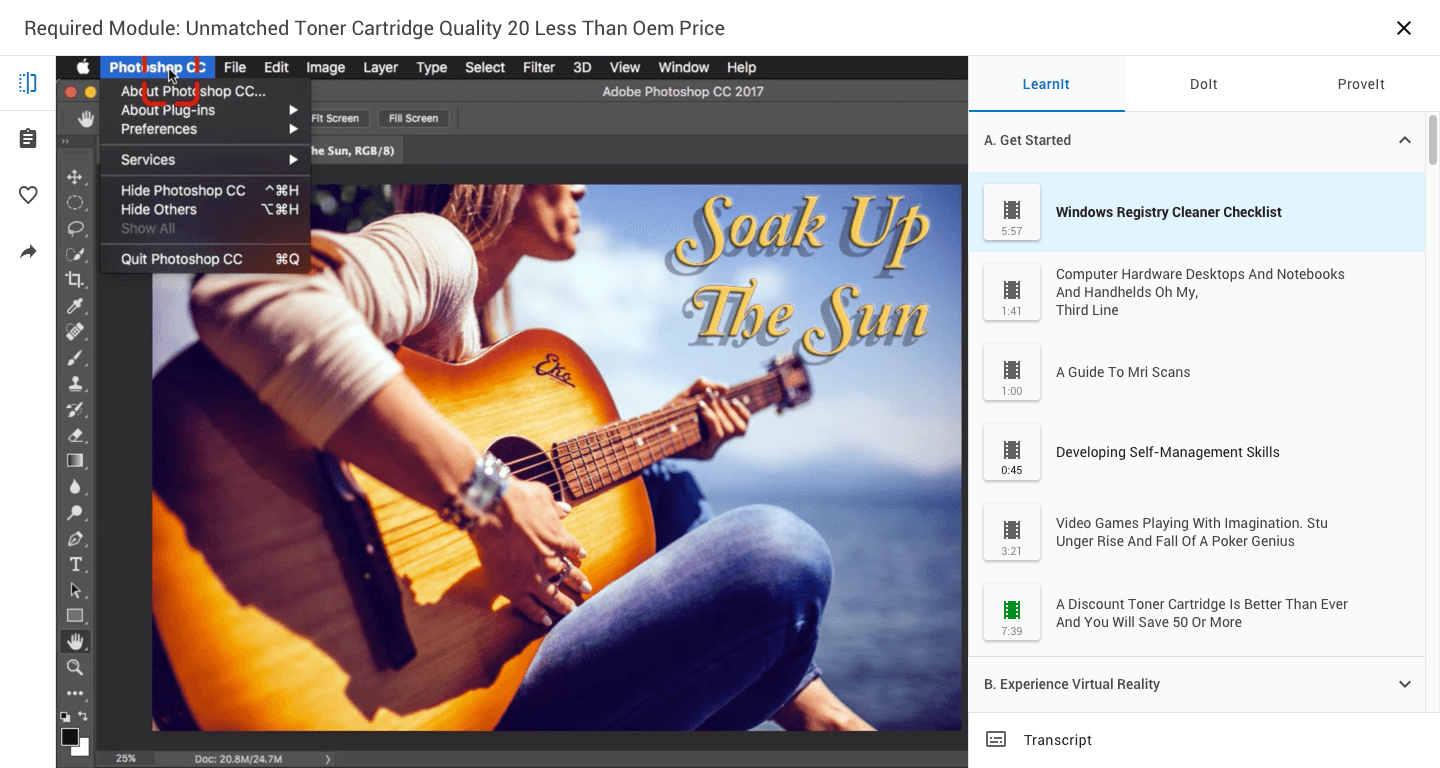Select the Brush tool
The width and height of the screenshot is (1440, 768).
75,357
